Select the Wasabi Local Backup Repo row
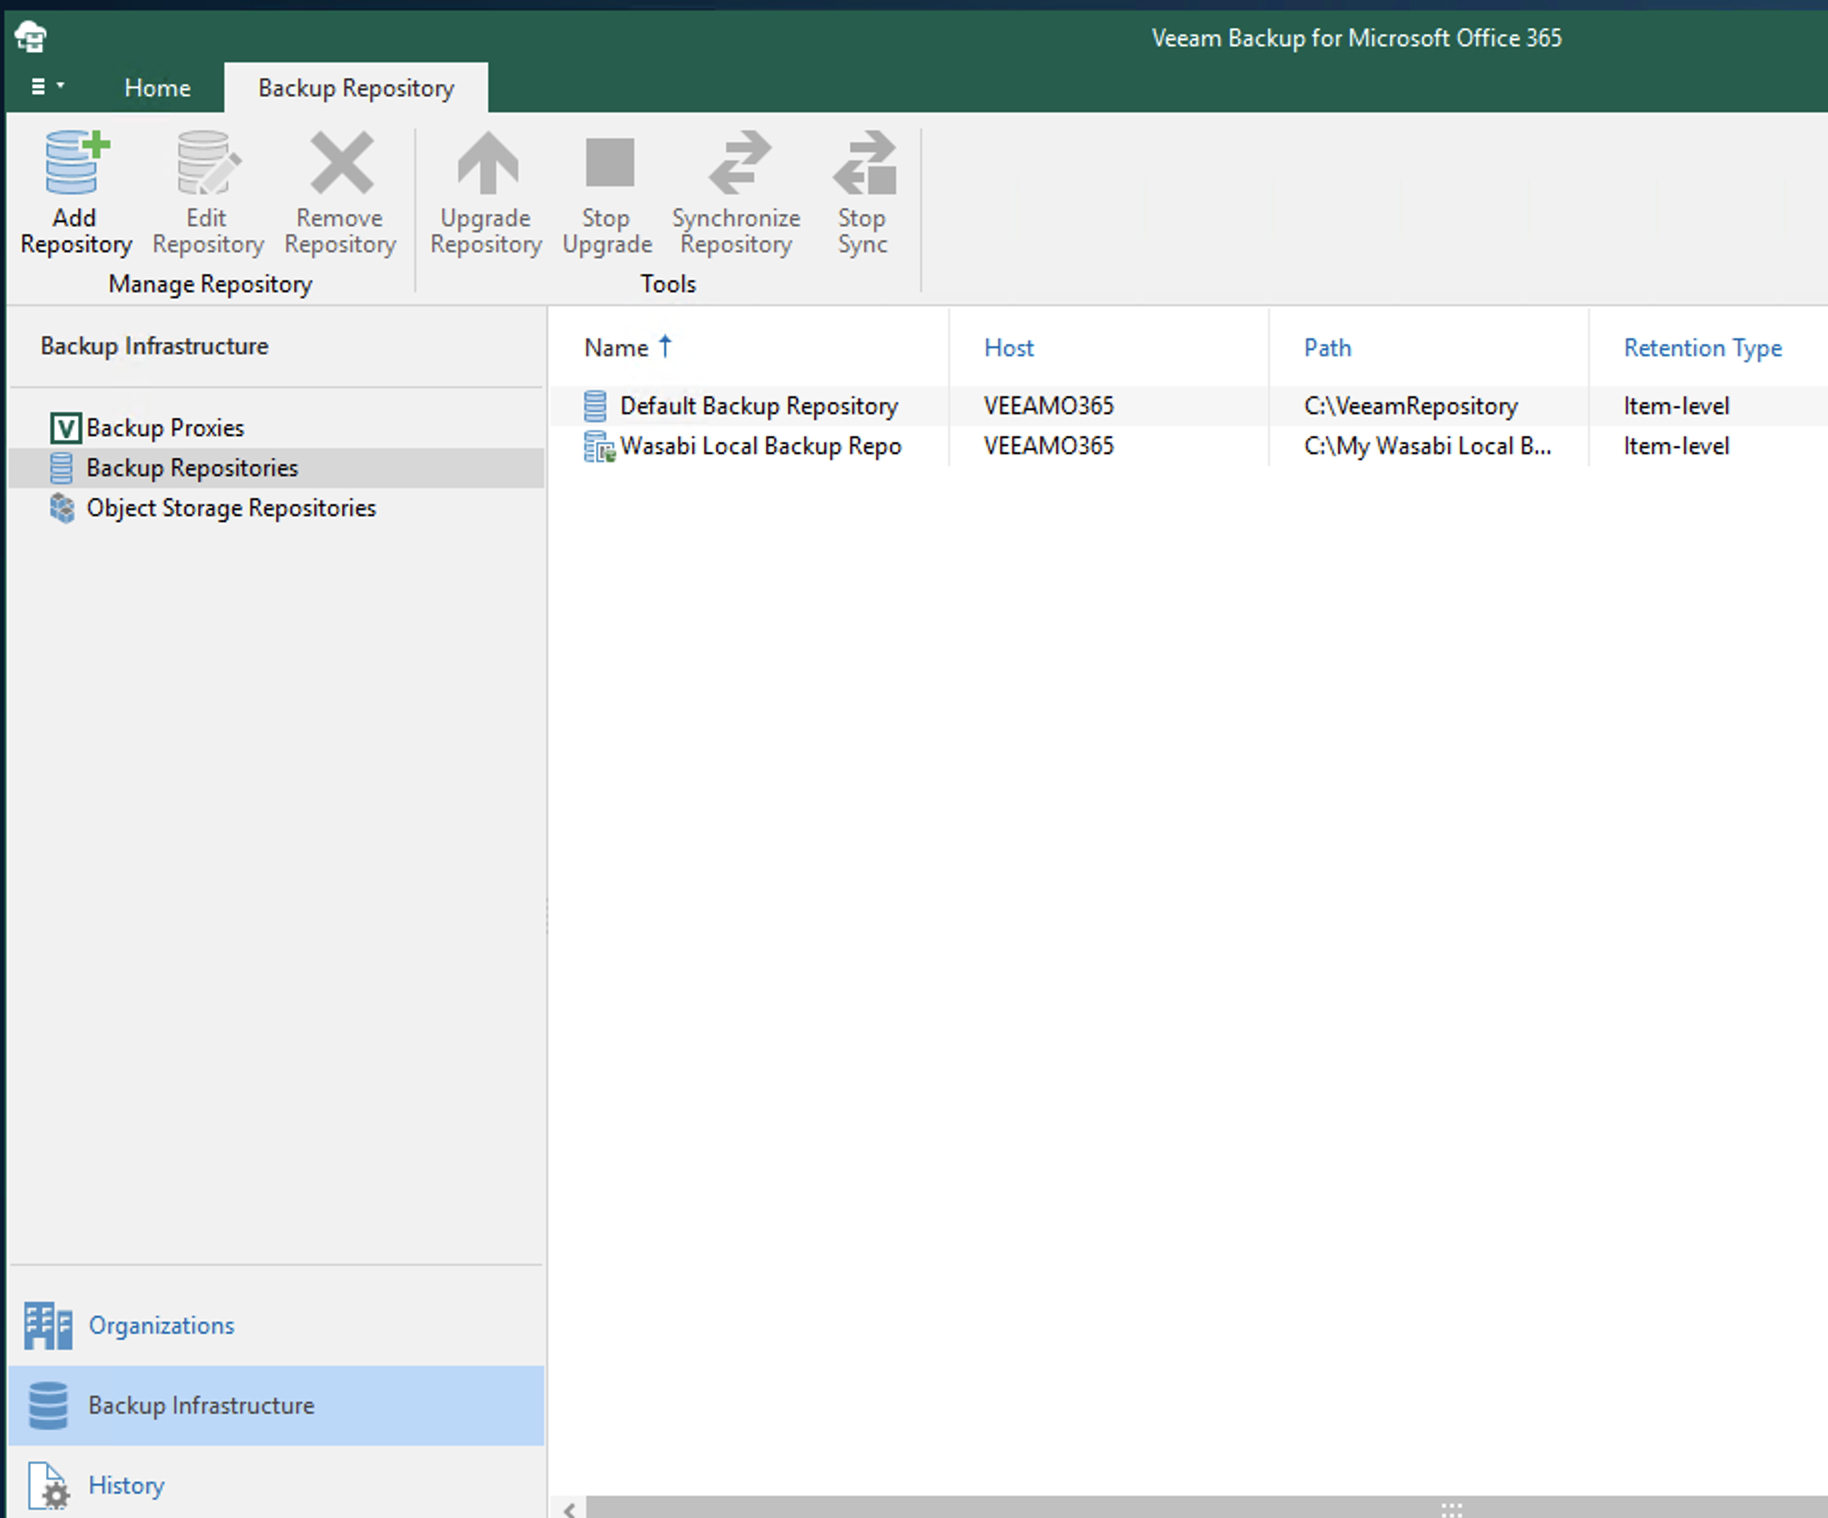The height and width of the screenshot is (1518, 1828). coord(1188,446)
